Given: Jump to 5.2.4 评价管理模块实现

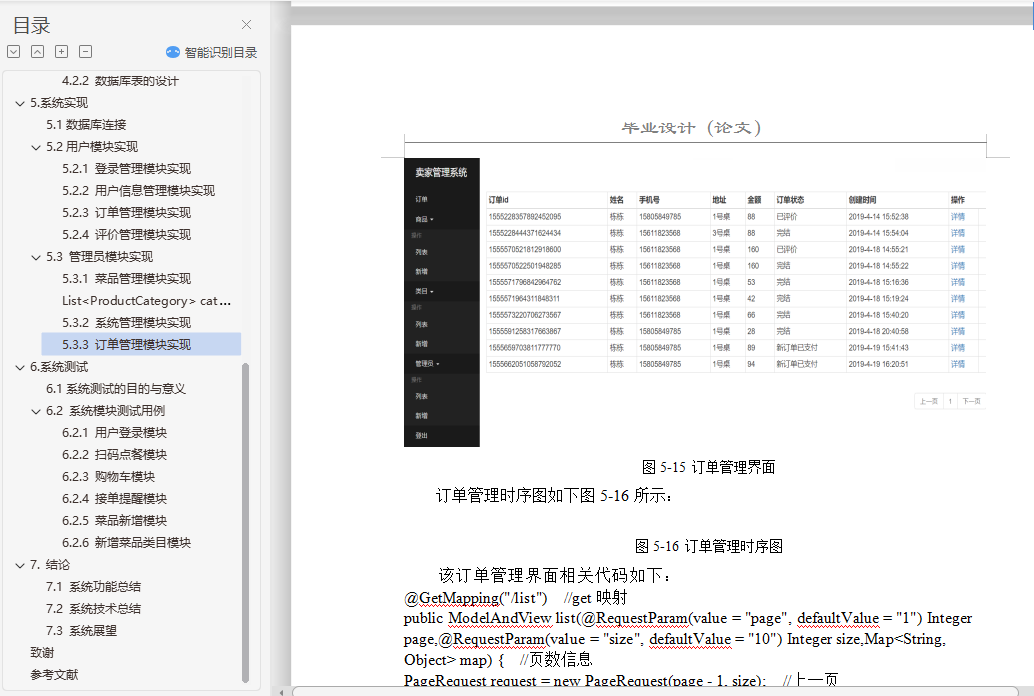Looking at the screenshot, I should 127,235.
